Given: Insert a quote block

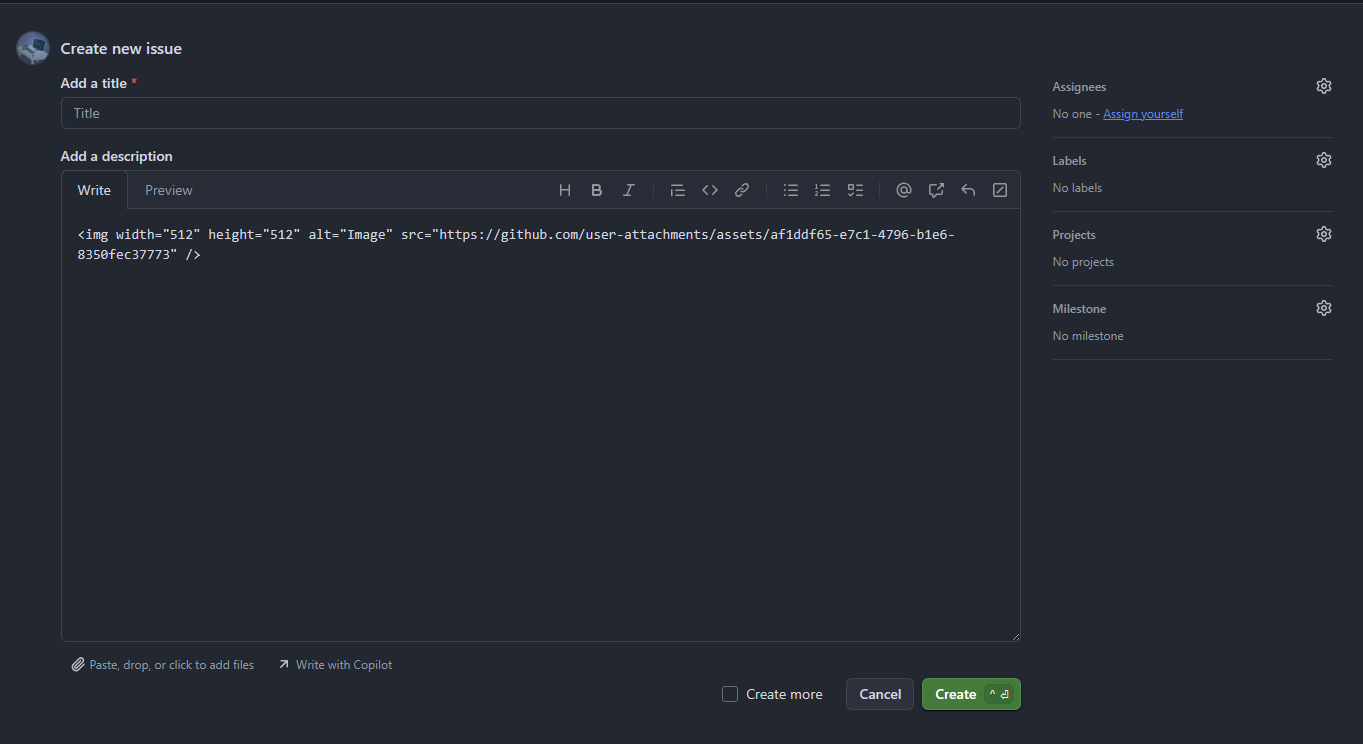Looking at the screenshot, I should tap(678, 190).
